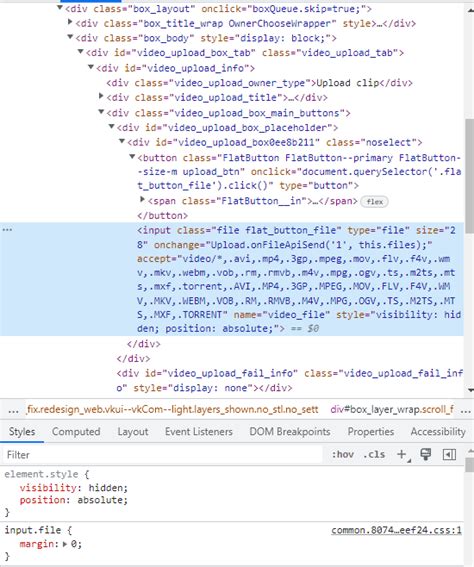The image size is (474, 567).
Task: Select the fix.redesign_web.vkui--vkCom--light breadcrumb
Action: click(x=172, y=409)
